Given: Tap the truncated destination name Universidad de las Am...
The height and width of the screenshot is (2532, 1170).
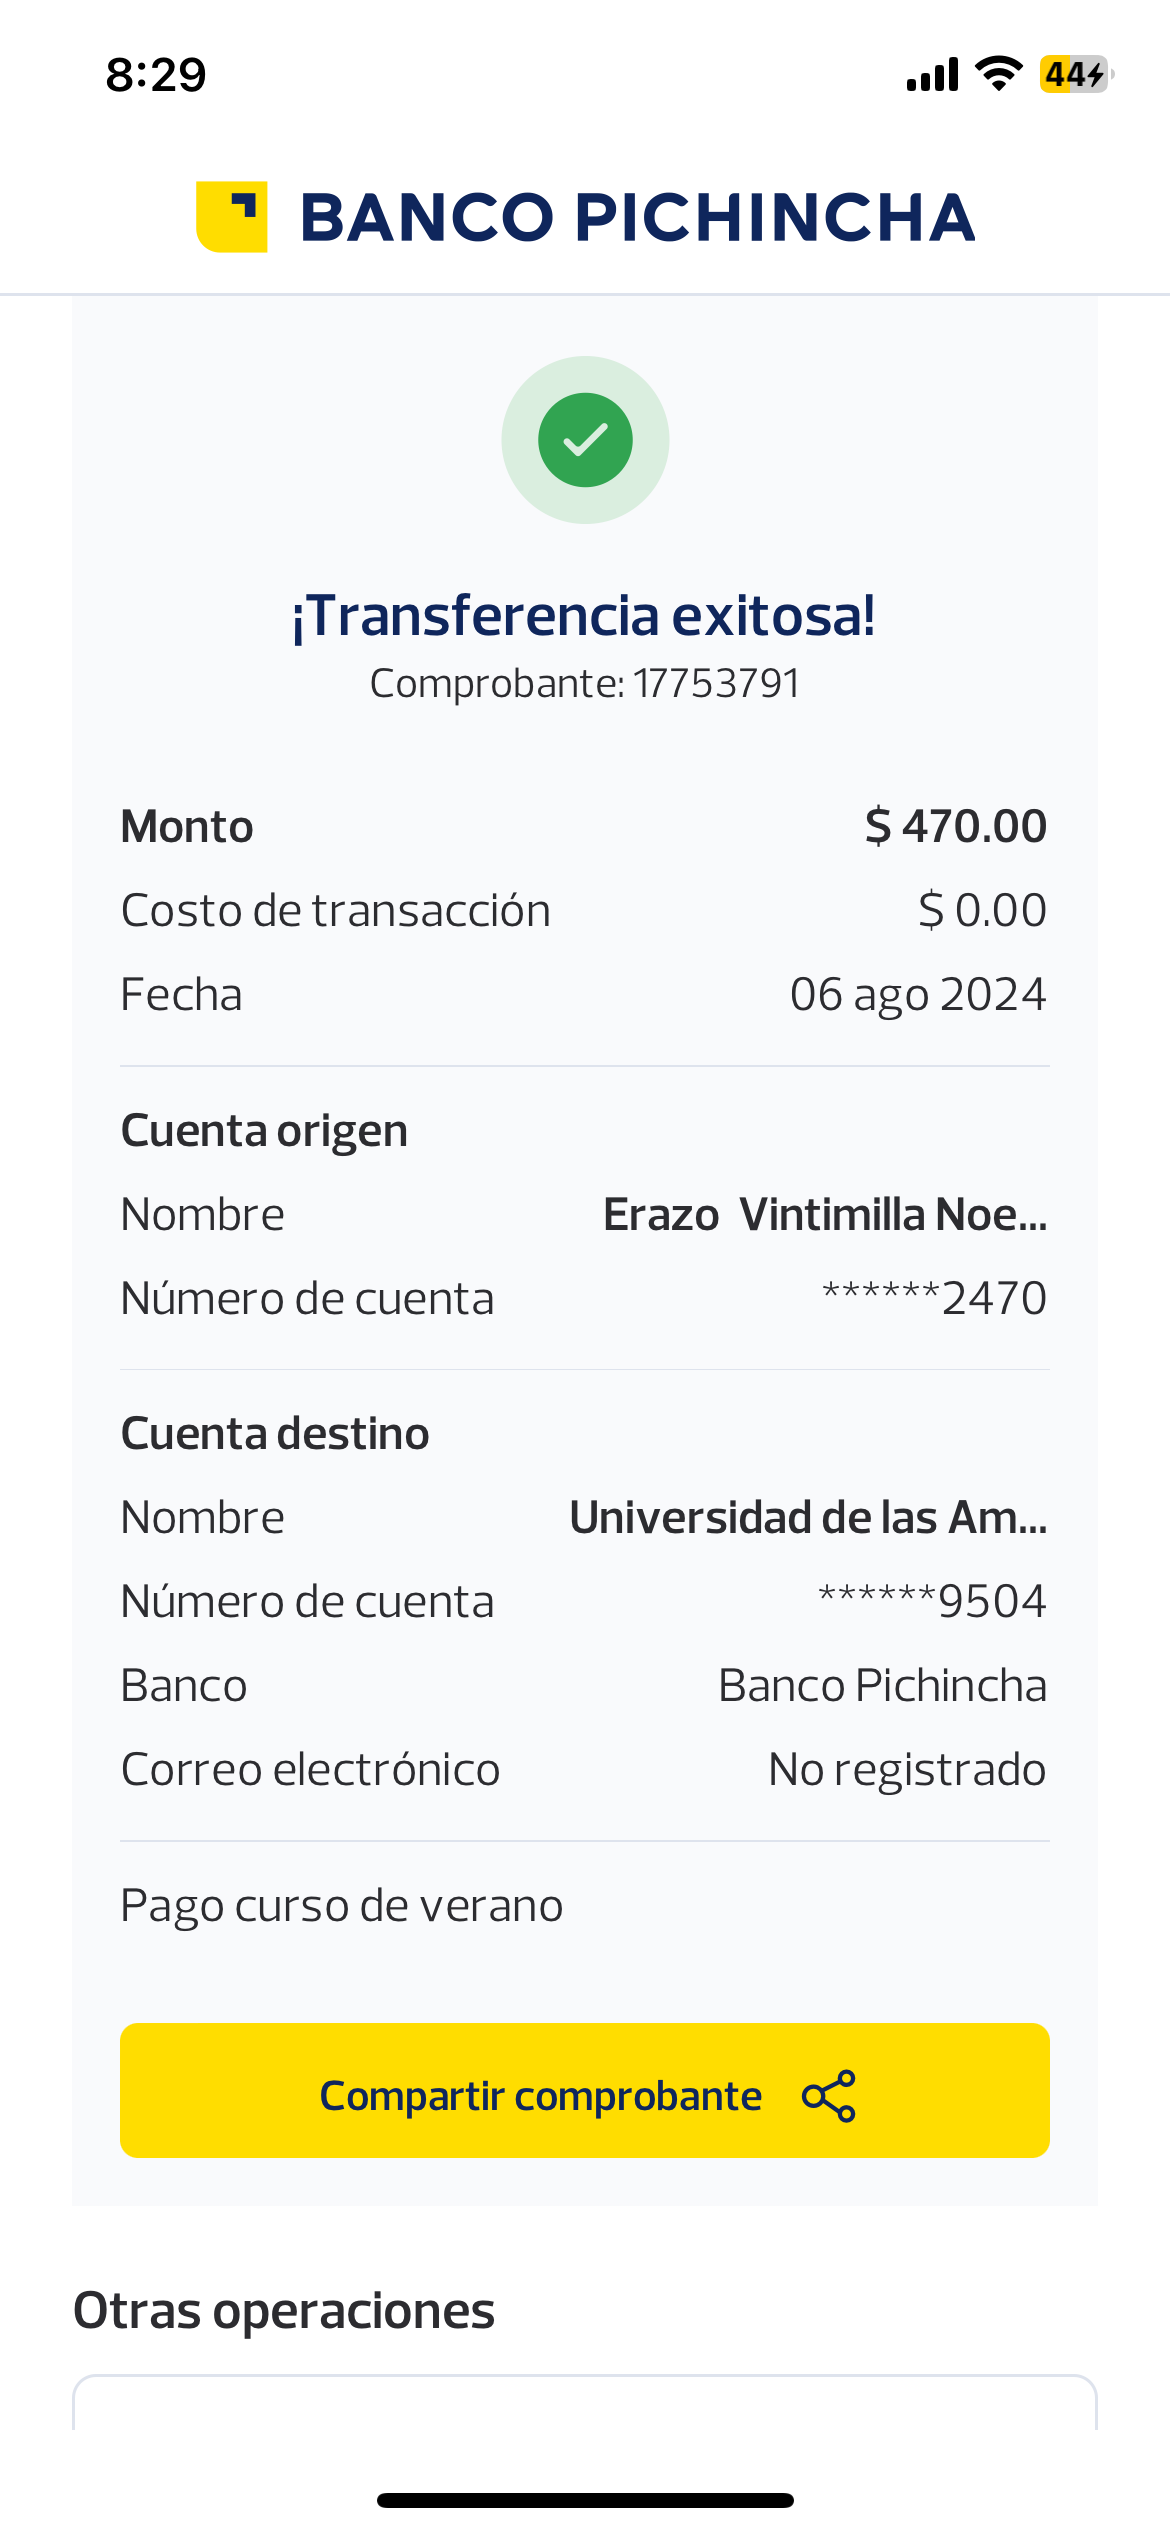Looking at the screenshot, I should click(808, 1518).
